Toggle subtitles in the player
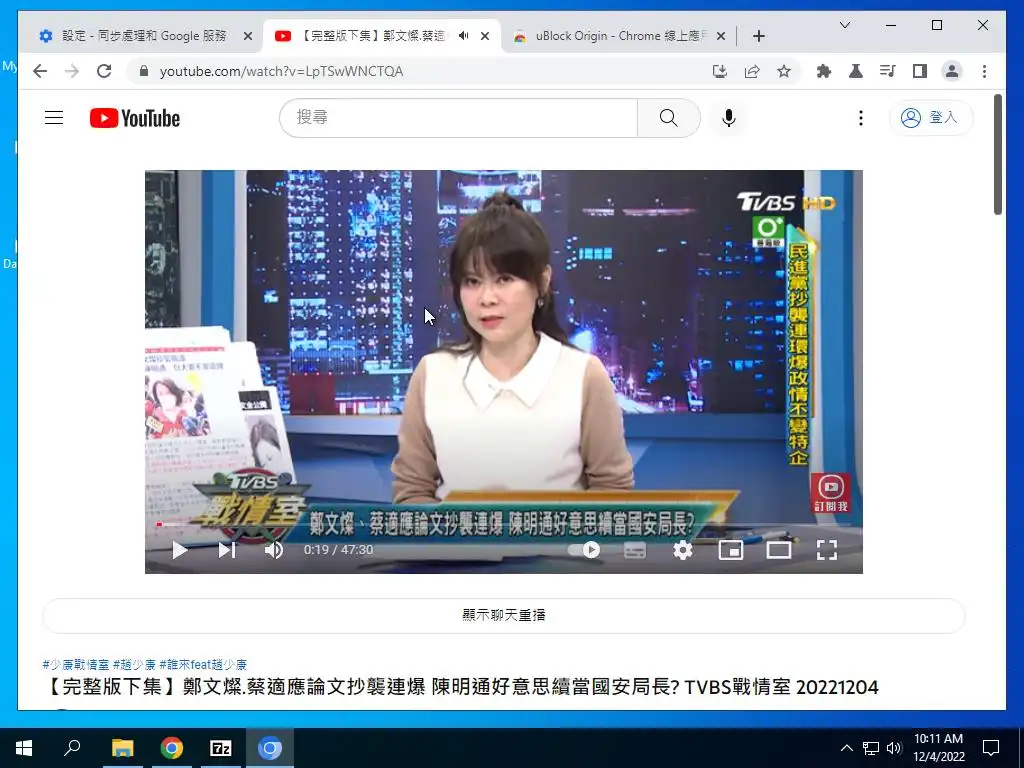 point(635,550)
